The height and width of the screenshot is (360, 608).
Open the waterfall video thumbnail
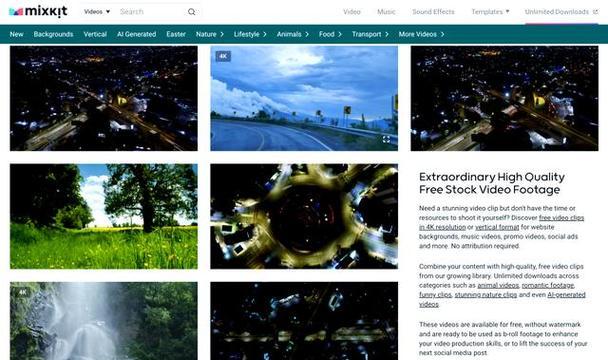click(x=104, y=321)
